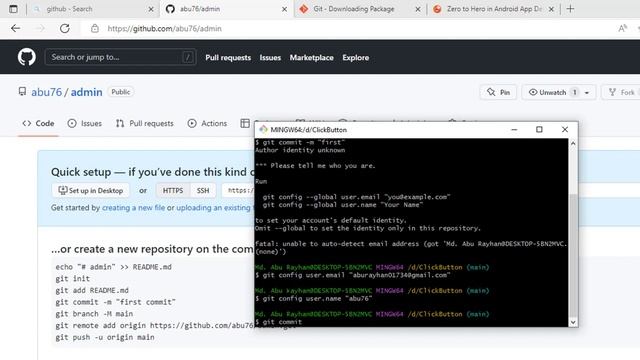View site security lock info
The width and height of the screenshot is (640, 360).
pyautogui.click(x=95, y=29)
